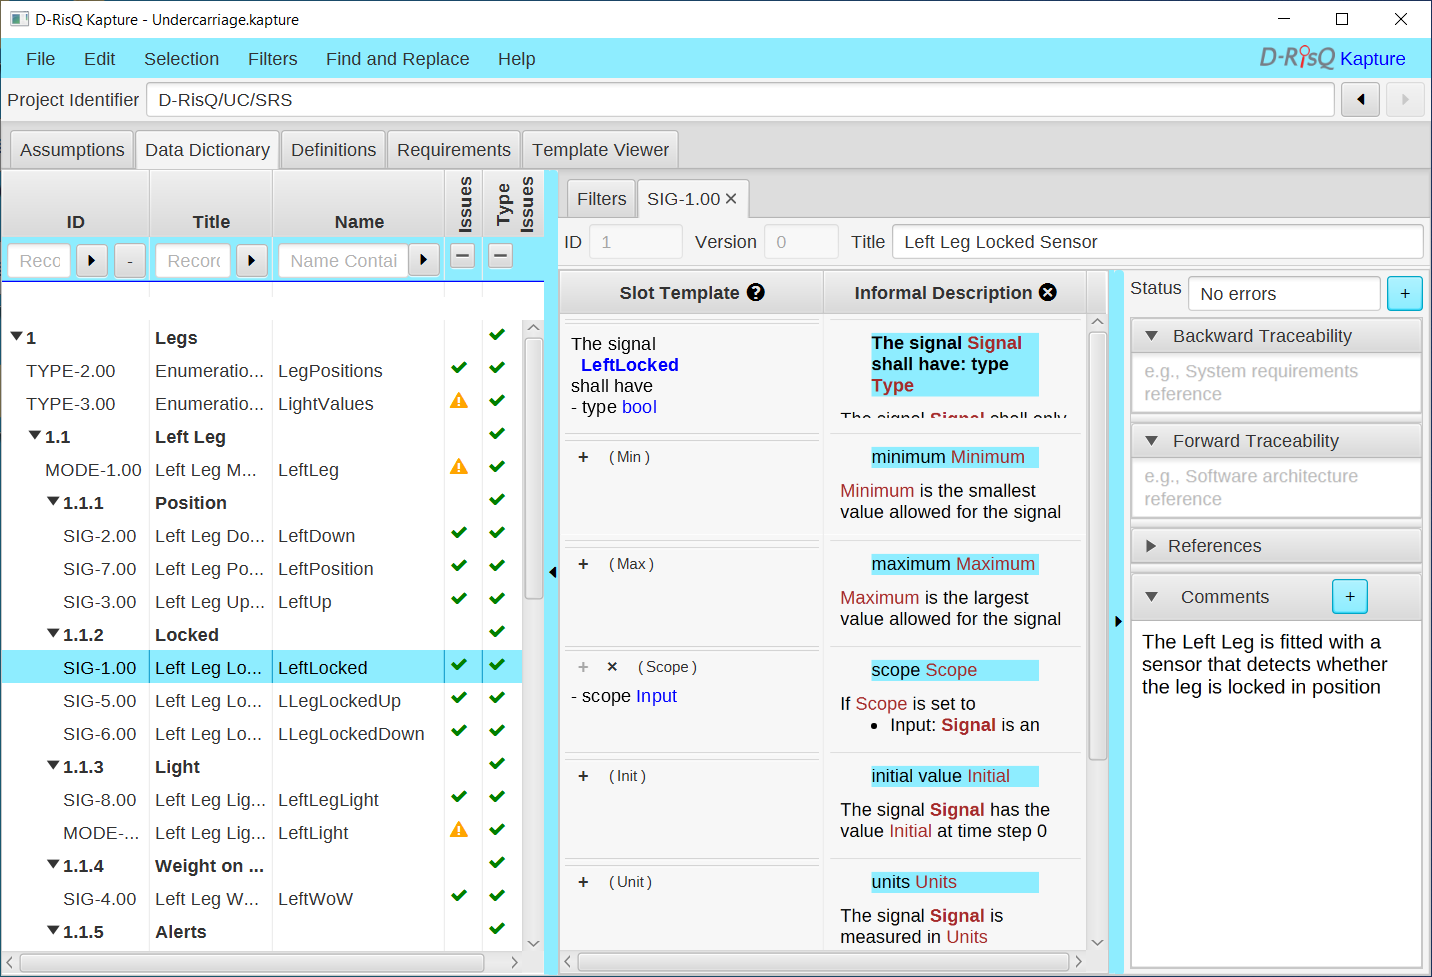This screenshot has height=977, width=1432.
Task: Open the Filters menu
Action: point(273,59)
